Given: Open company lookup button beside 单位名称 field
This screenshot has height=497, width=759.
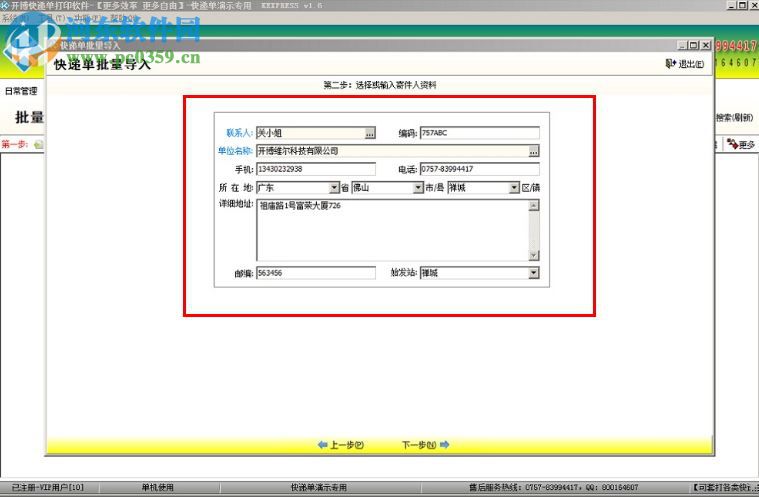Looking at the screenshot, I should pyautogui.click(x=533, y=151).
